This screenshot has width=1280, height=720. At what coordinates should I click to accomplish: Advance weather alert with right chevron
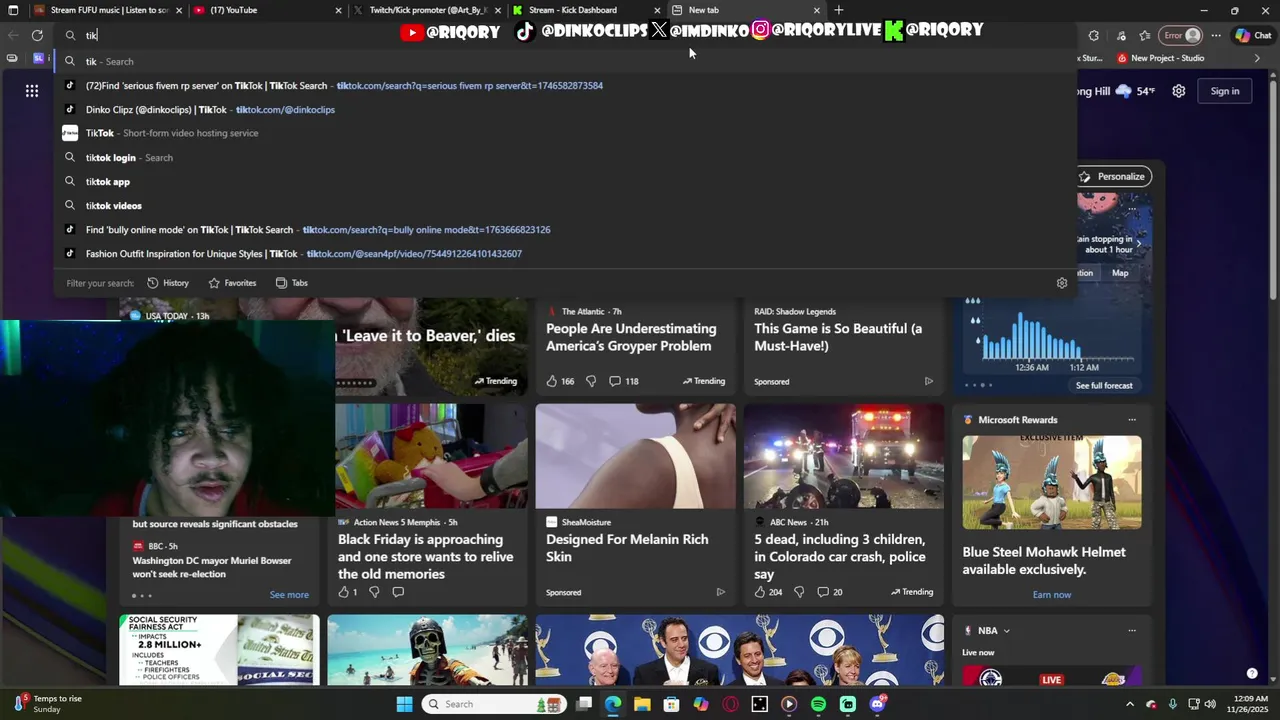point(1138,244)
